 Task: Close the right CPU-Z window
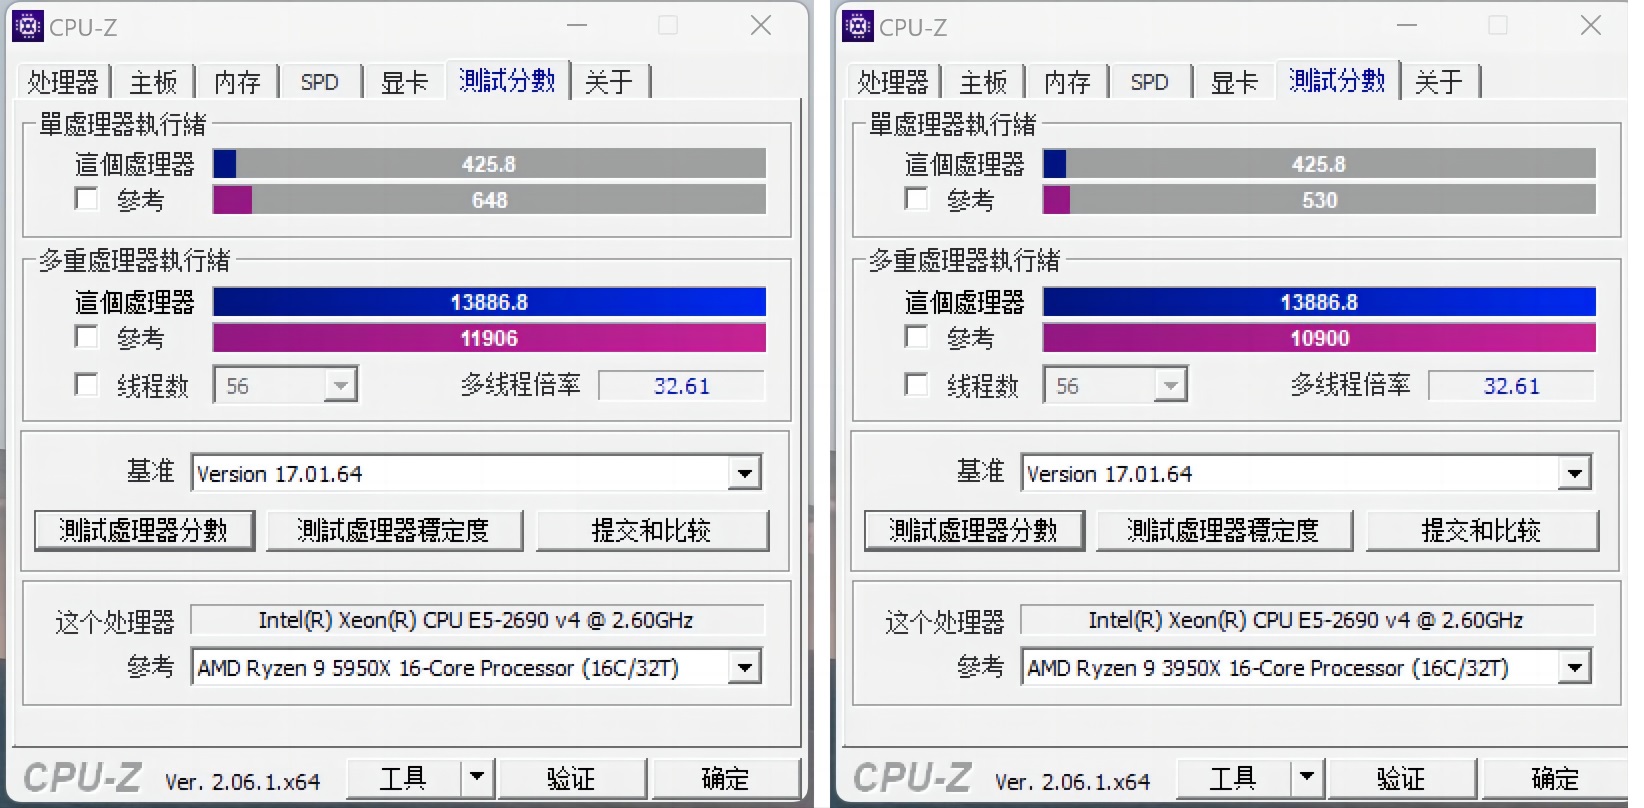[x=1591, y=25]
